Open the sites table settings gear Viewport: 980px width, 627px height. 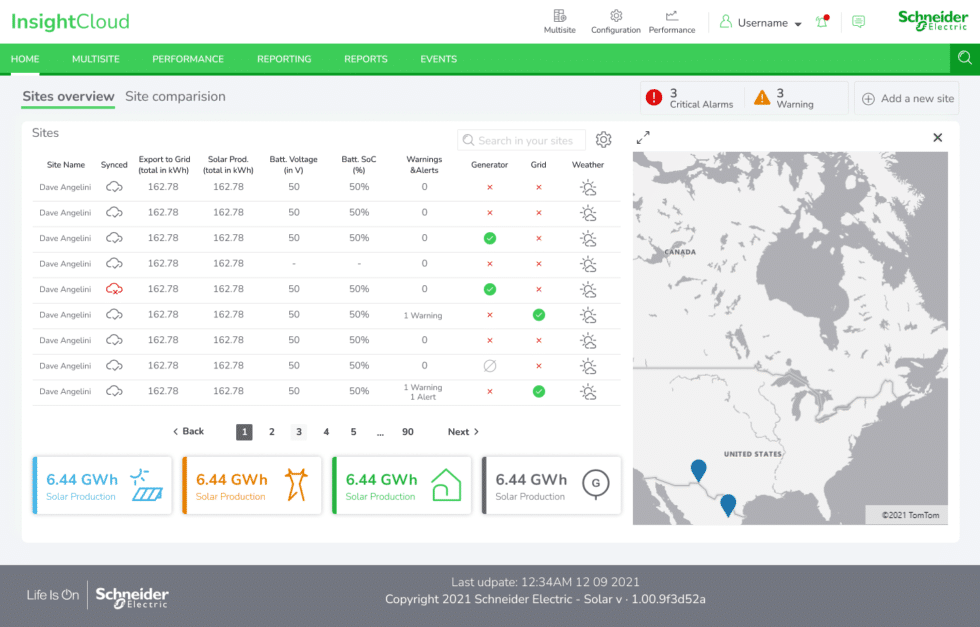[603, 139]
